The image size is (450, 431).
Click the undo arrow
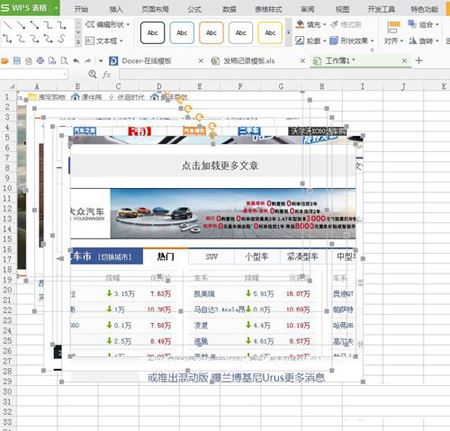[x=76, y=61]
